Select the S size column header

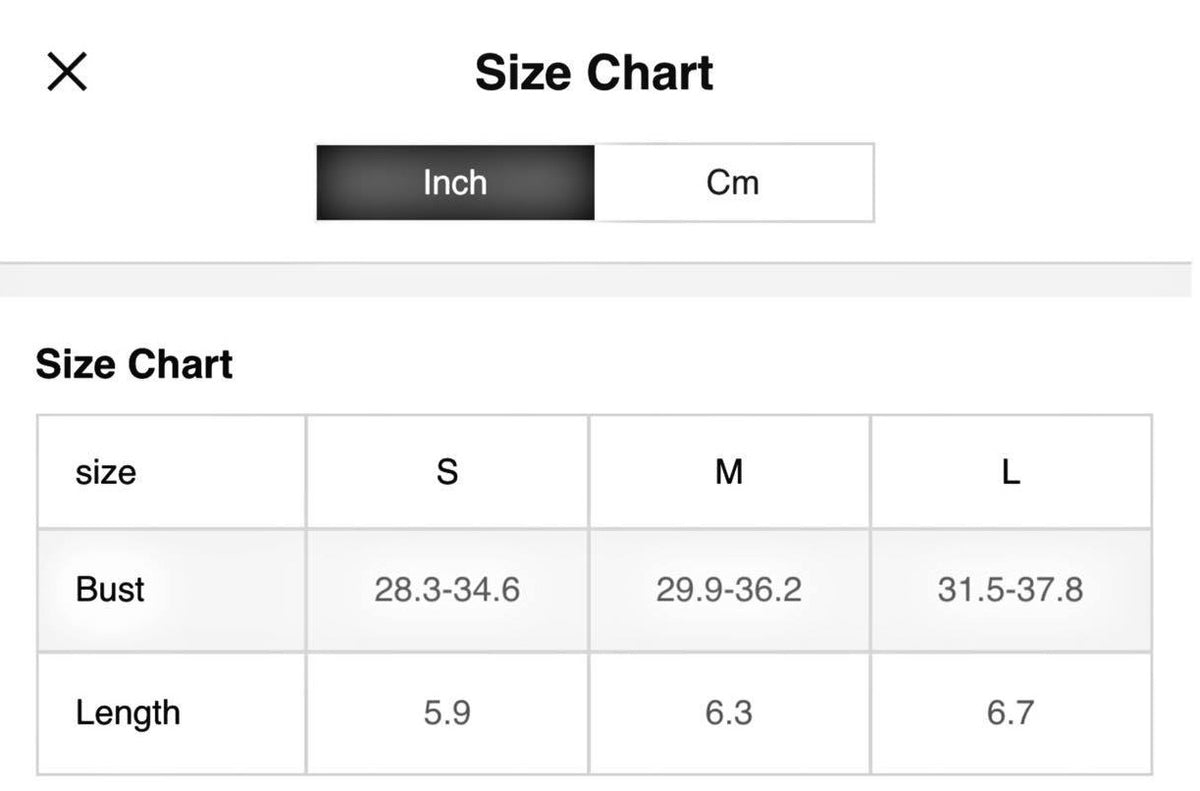tap(447, 471)
